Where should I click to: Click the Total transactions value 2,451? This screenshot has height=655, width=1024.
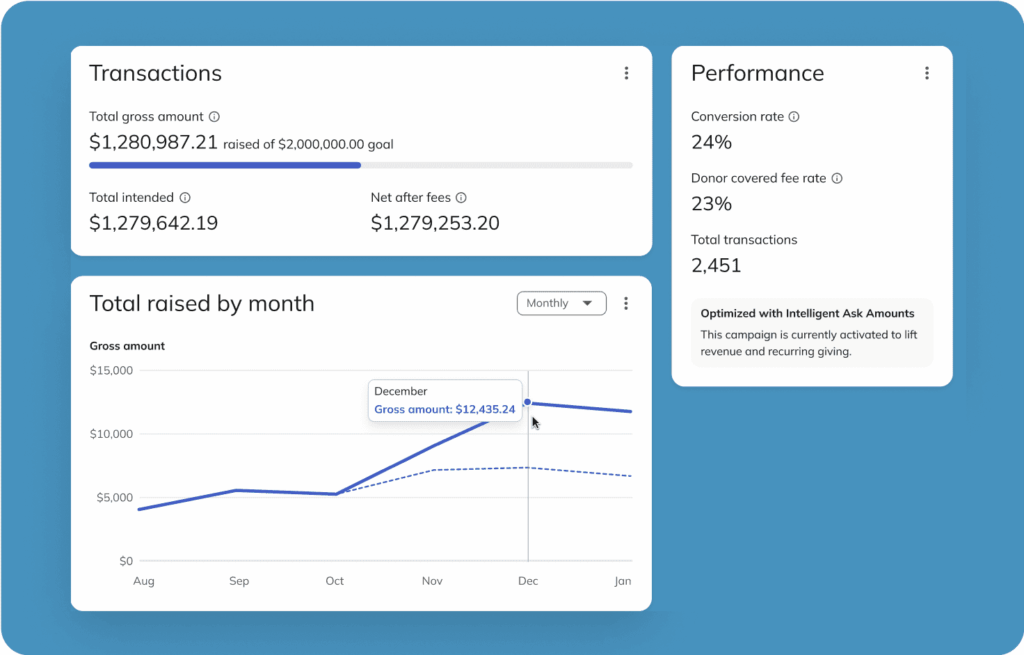(x=716, y=265)
